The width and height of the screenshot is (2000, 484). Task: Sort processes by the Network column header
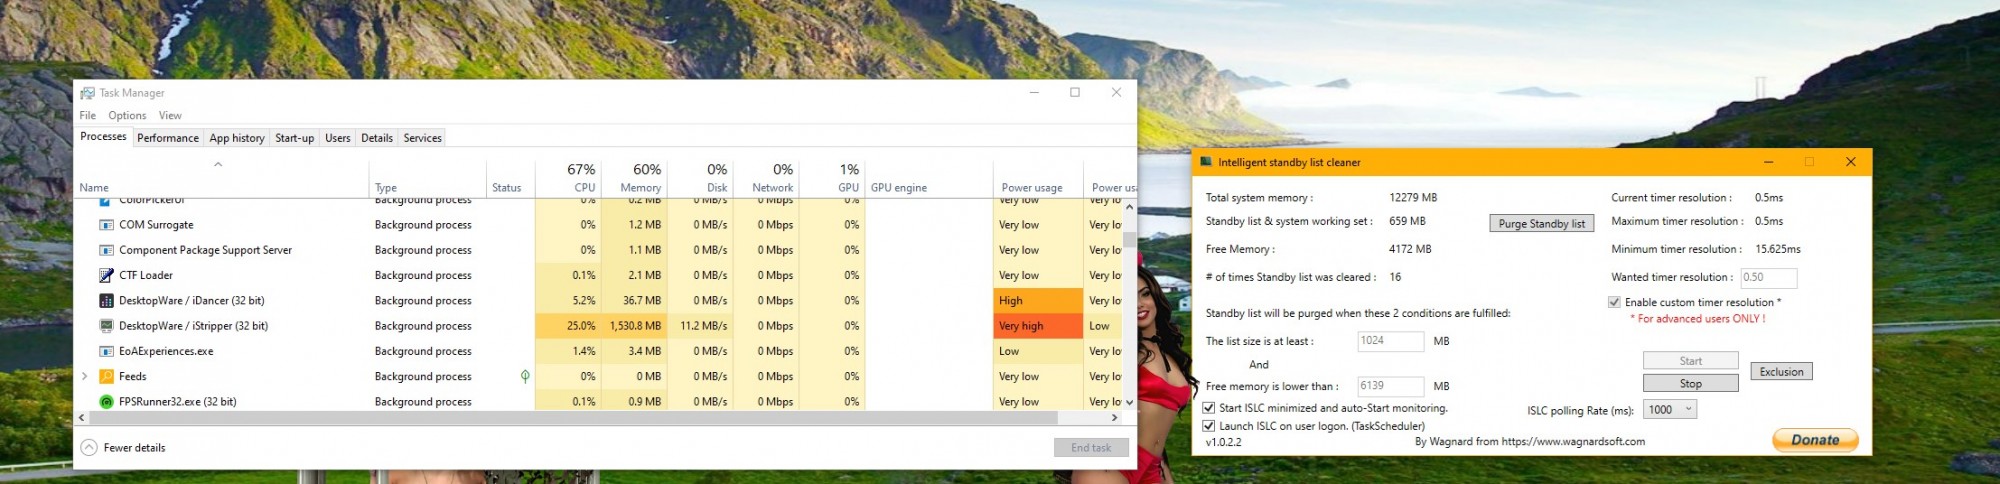click(x=766, y=177)
